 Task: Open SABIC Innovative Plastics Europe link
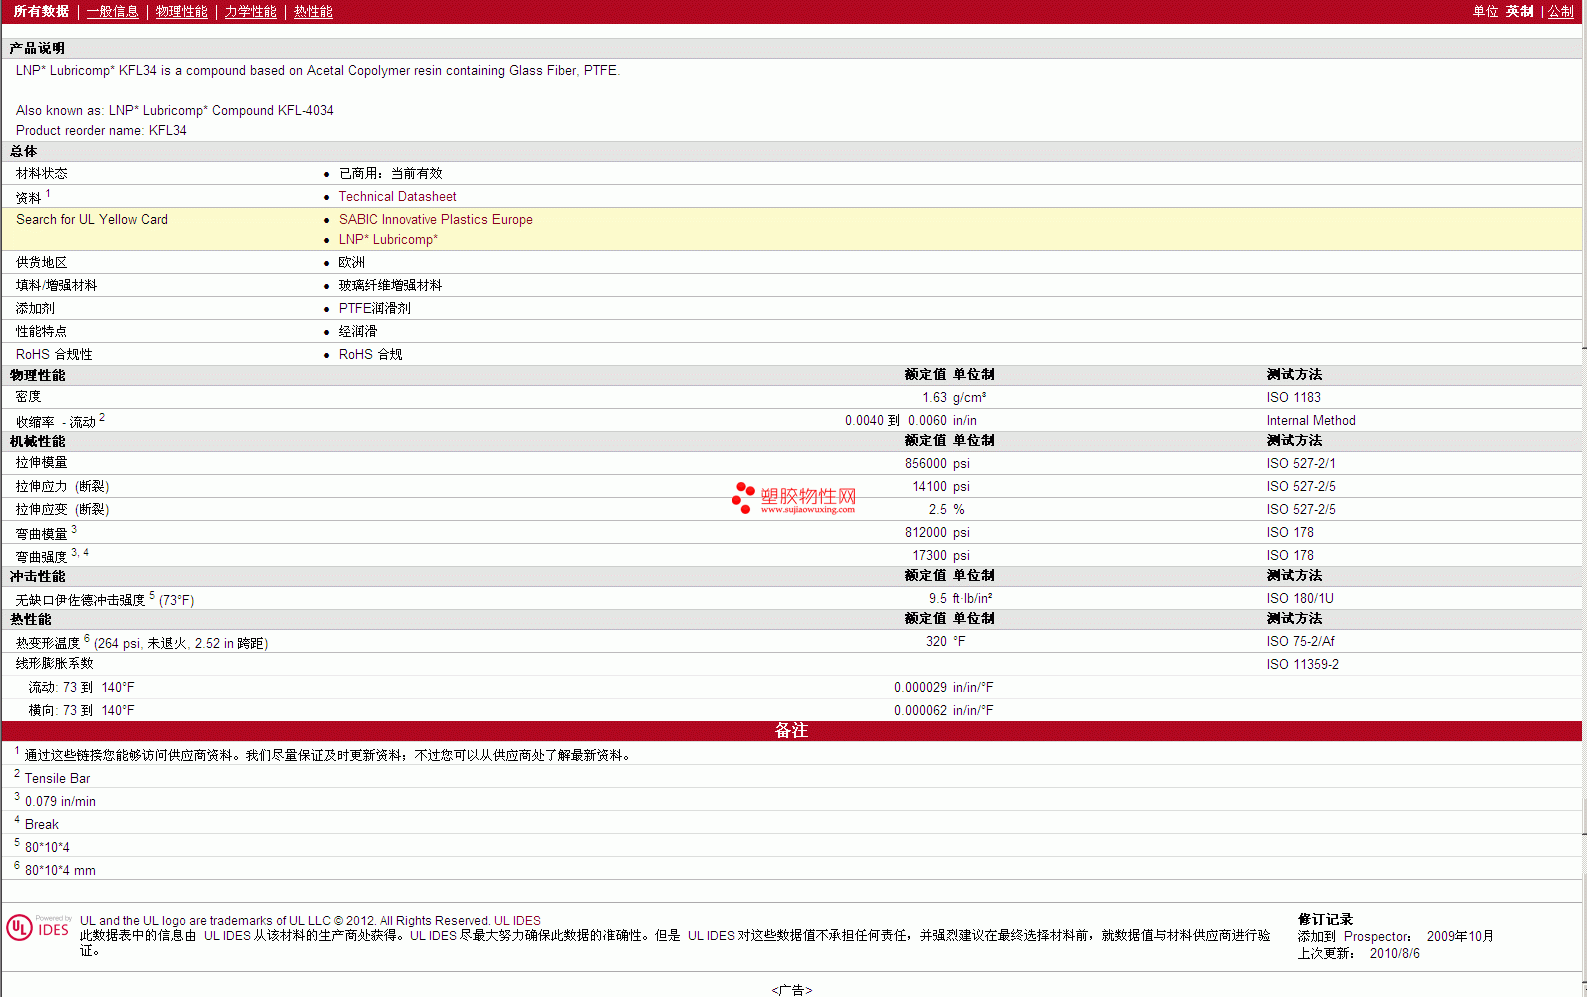pos(435,220)
